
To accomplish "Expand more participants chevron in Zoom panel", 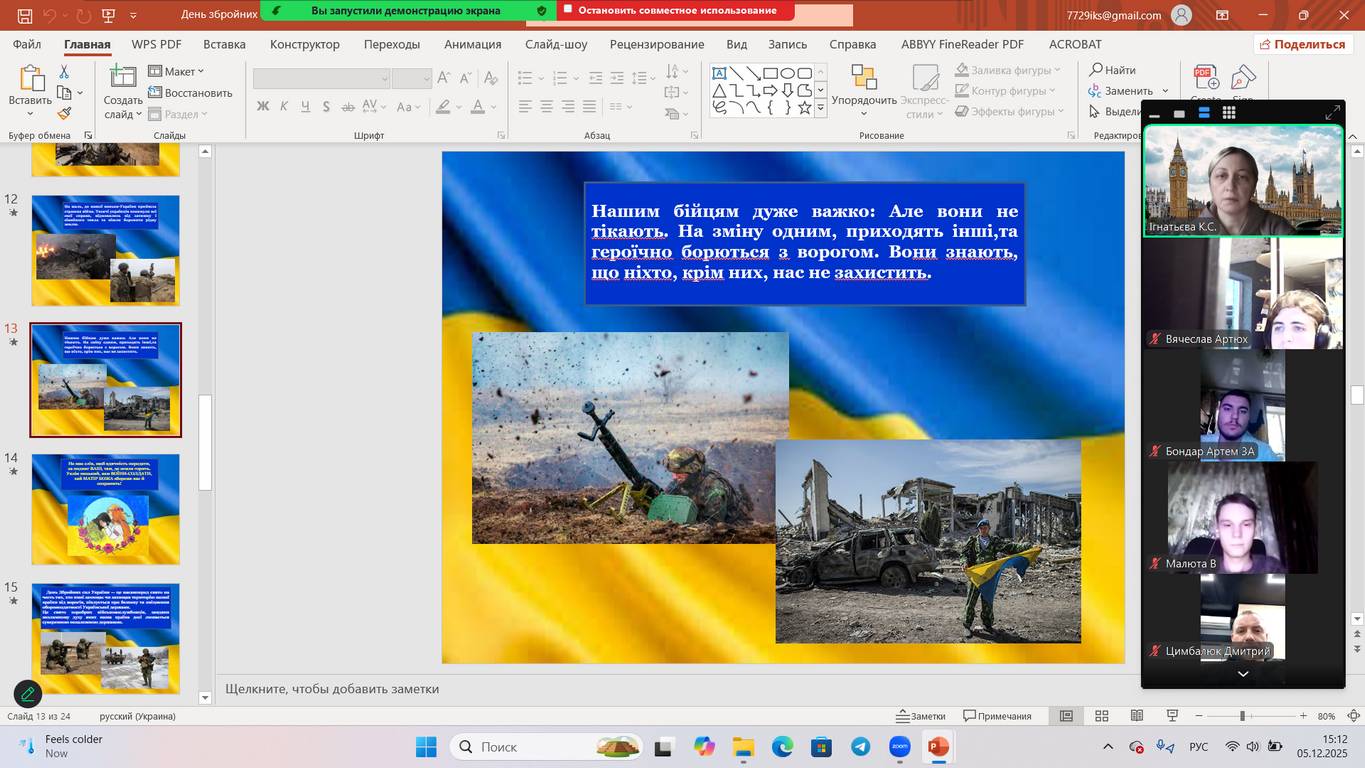I will pos(1243,674).
